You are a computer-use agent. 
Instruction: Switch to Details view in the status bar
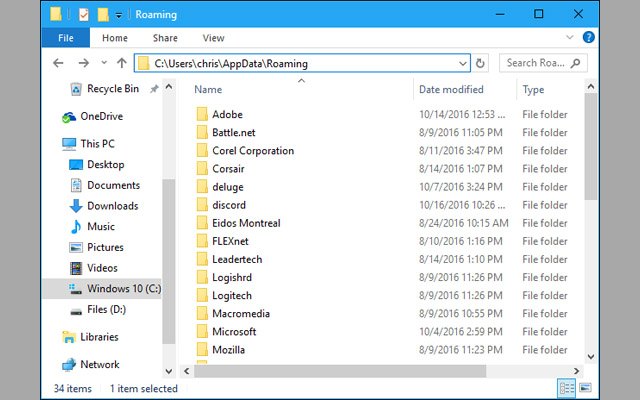click(x=567, y=388)
